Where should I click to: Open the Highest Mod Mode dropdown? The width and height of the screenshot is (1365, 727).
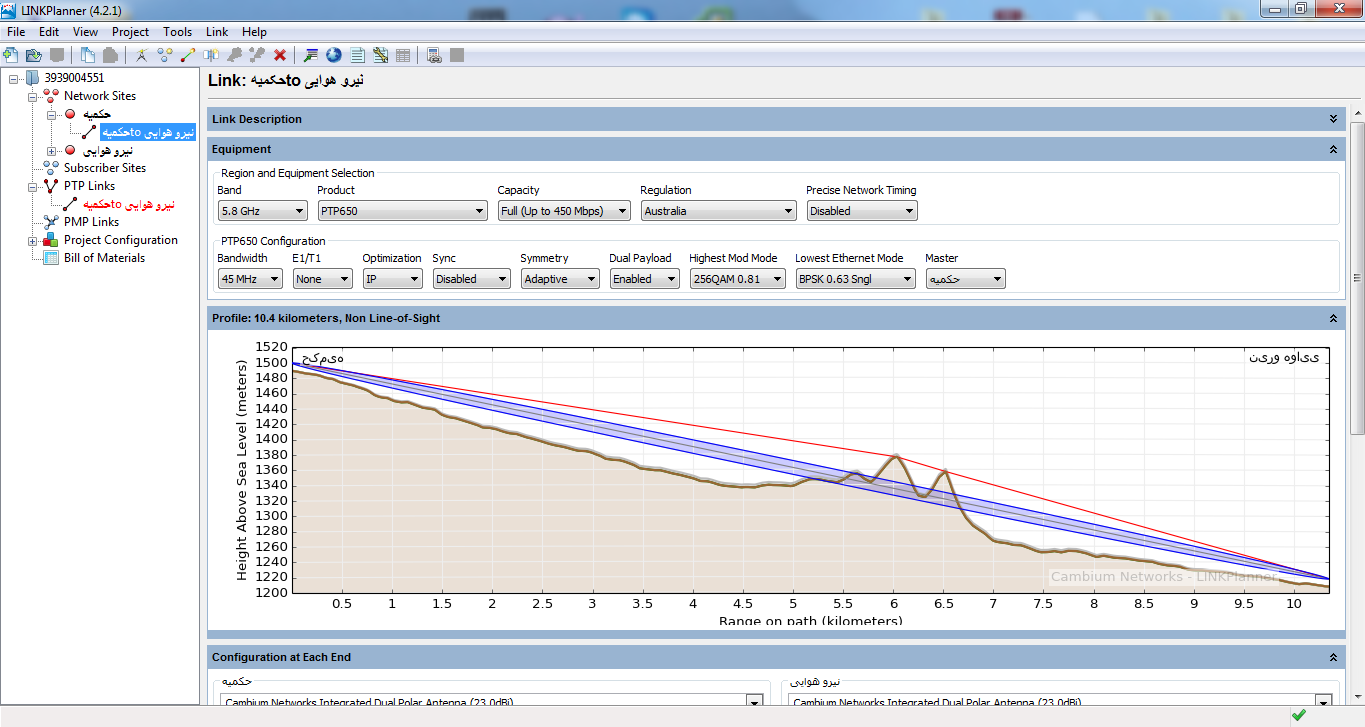[738, 279]
